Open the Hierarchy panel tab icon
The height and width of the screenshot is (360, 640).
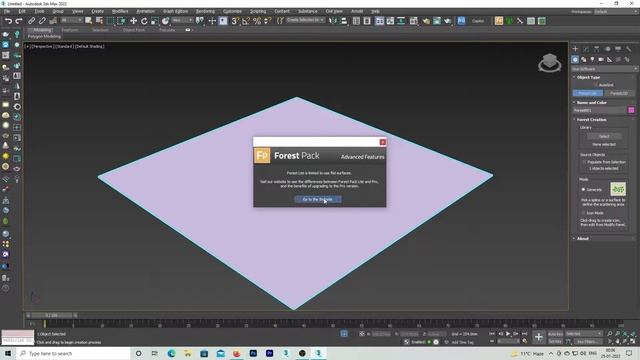coord(597,49)
